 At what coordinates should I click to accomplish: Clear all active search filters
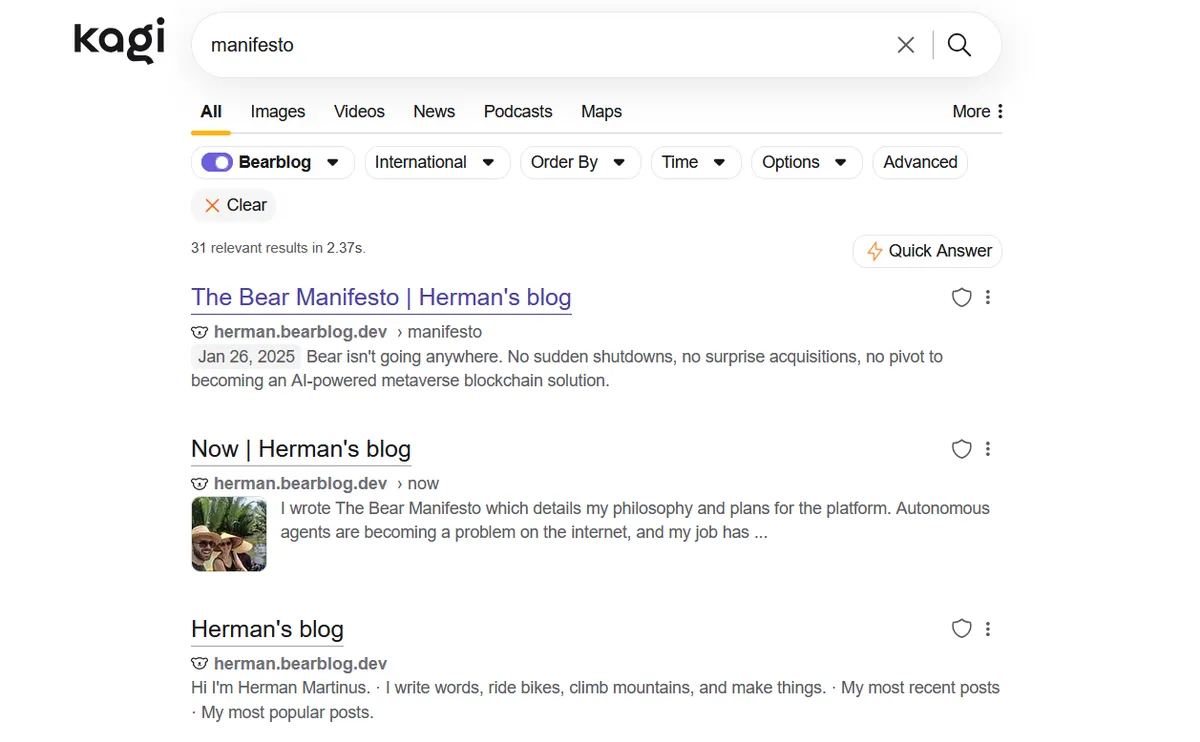[234, 205]
